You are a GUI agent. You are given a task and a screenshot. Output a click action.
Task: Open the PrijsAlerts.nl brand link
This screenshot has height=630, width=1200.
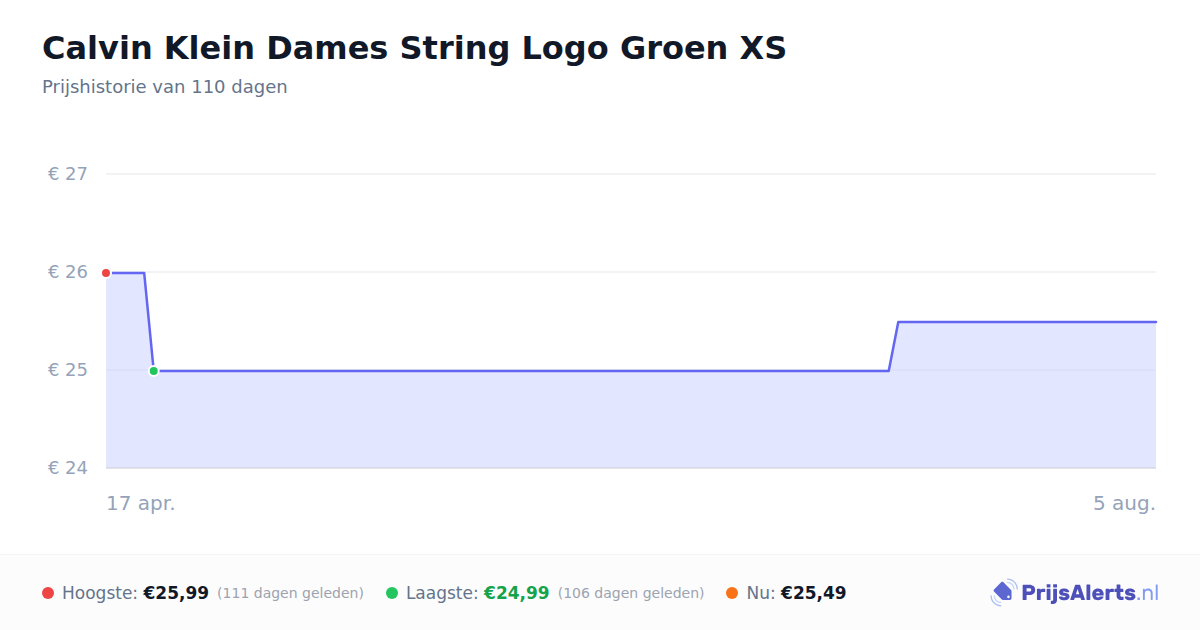(1075, 593)
